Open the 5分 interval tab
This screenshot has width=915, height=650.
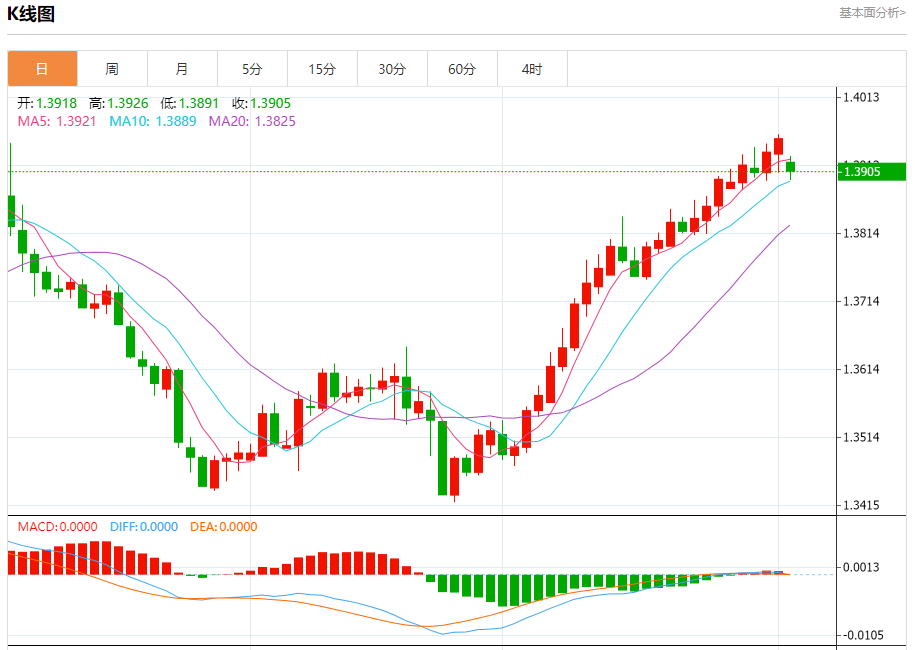pyautogui.click(x=252, y=69)
